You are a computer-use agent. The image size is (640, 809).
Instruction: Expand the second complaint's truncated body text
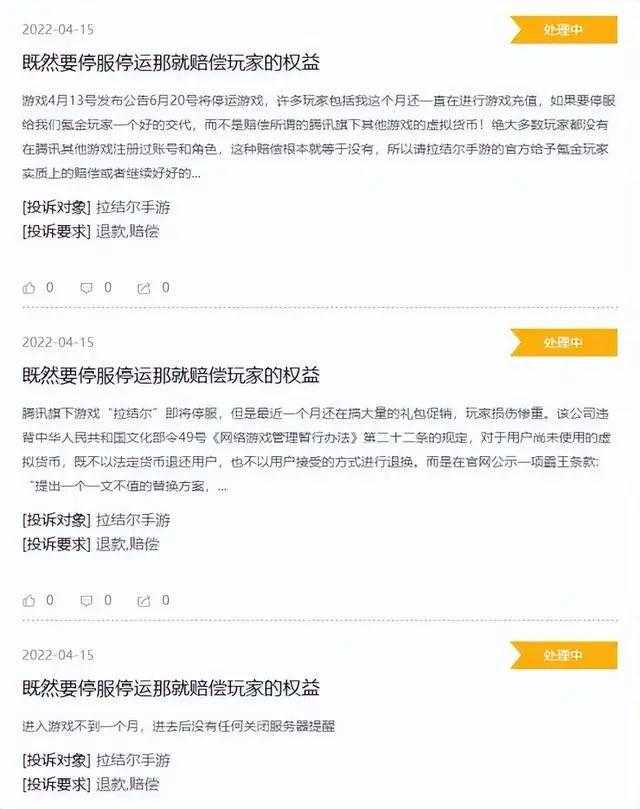coord(222,487)
